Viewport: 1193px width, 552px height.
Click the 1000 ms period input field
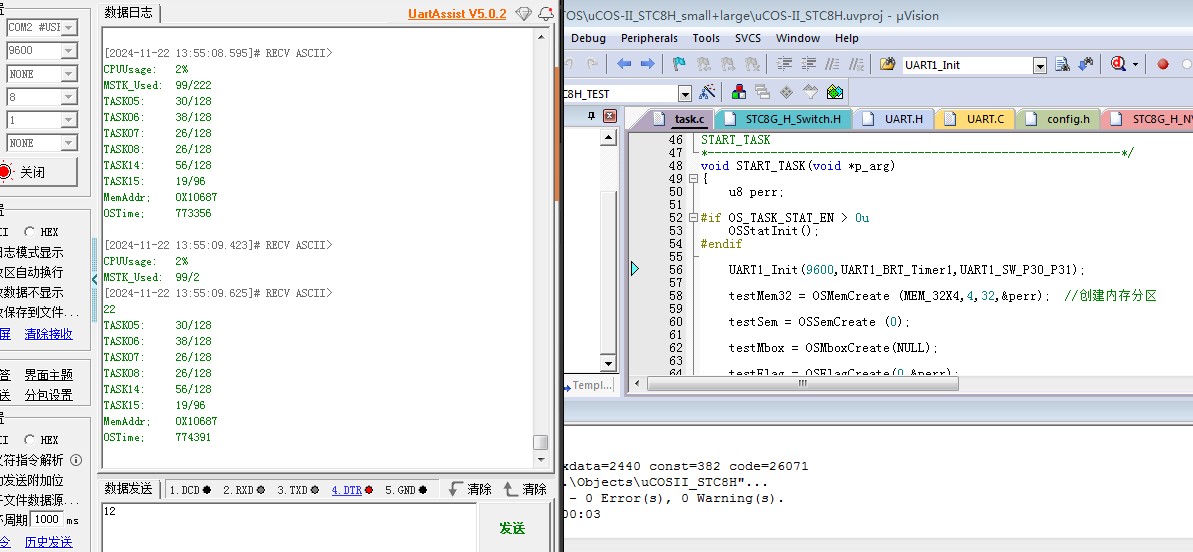tap(47, 519)
